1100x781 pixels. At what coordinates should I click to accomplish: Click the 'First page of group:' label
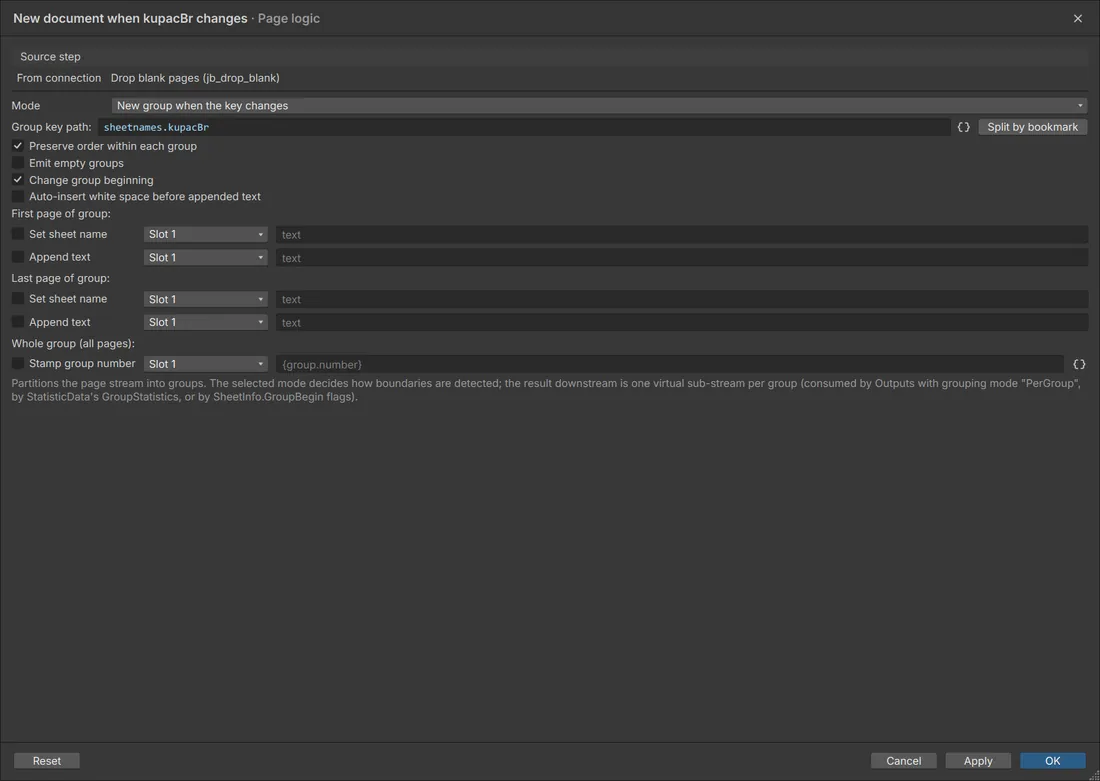[61, 213]
